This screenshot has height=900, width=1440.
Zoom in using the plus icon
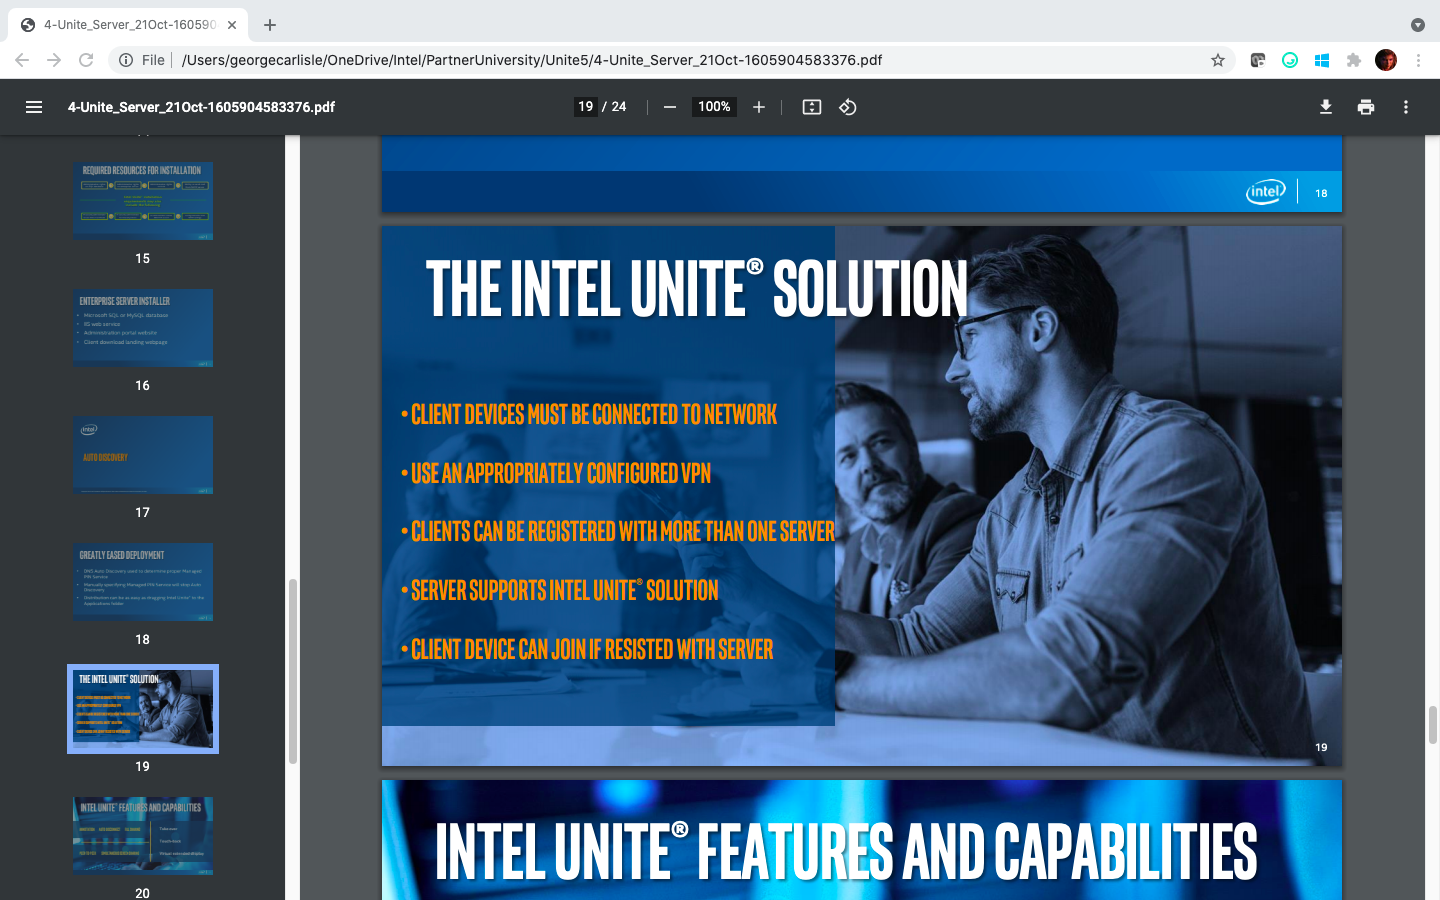point(759,107)
